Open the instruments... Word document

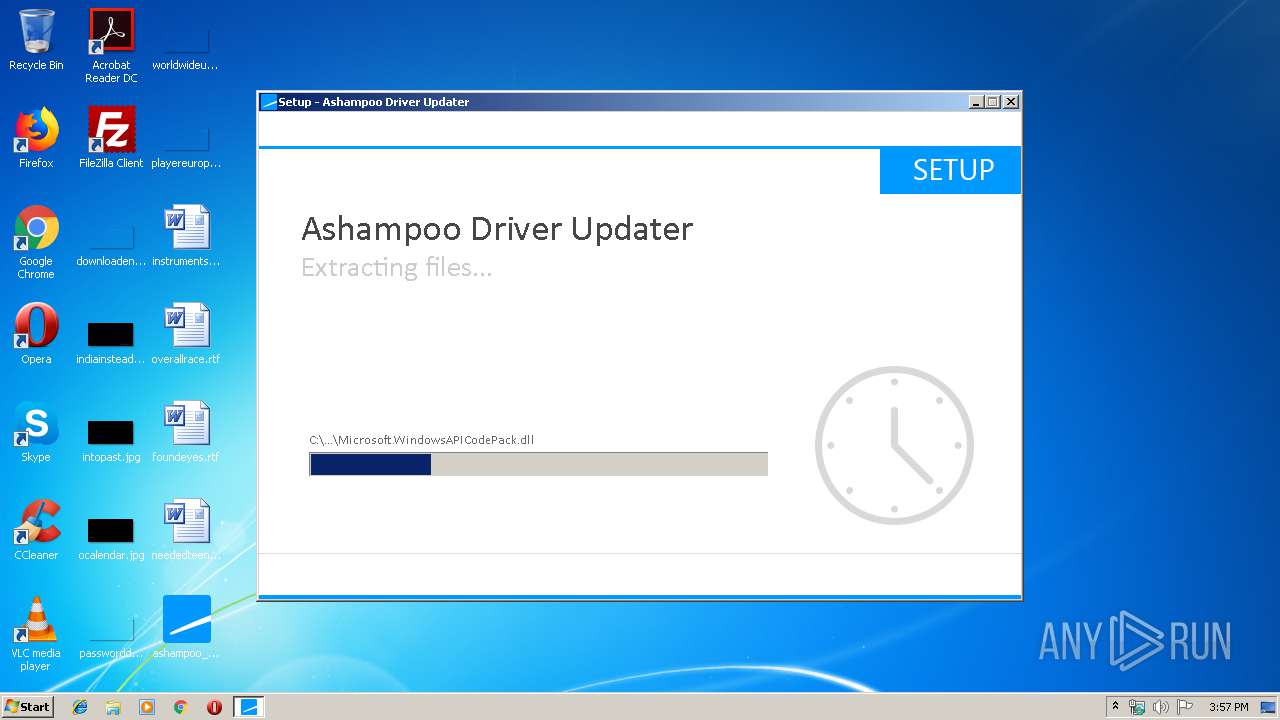coord(186,236)
